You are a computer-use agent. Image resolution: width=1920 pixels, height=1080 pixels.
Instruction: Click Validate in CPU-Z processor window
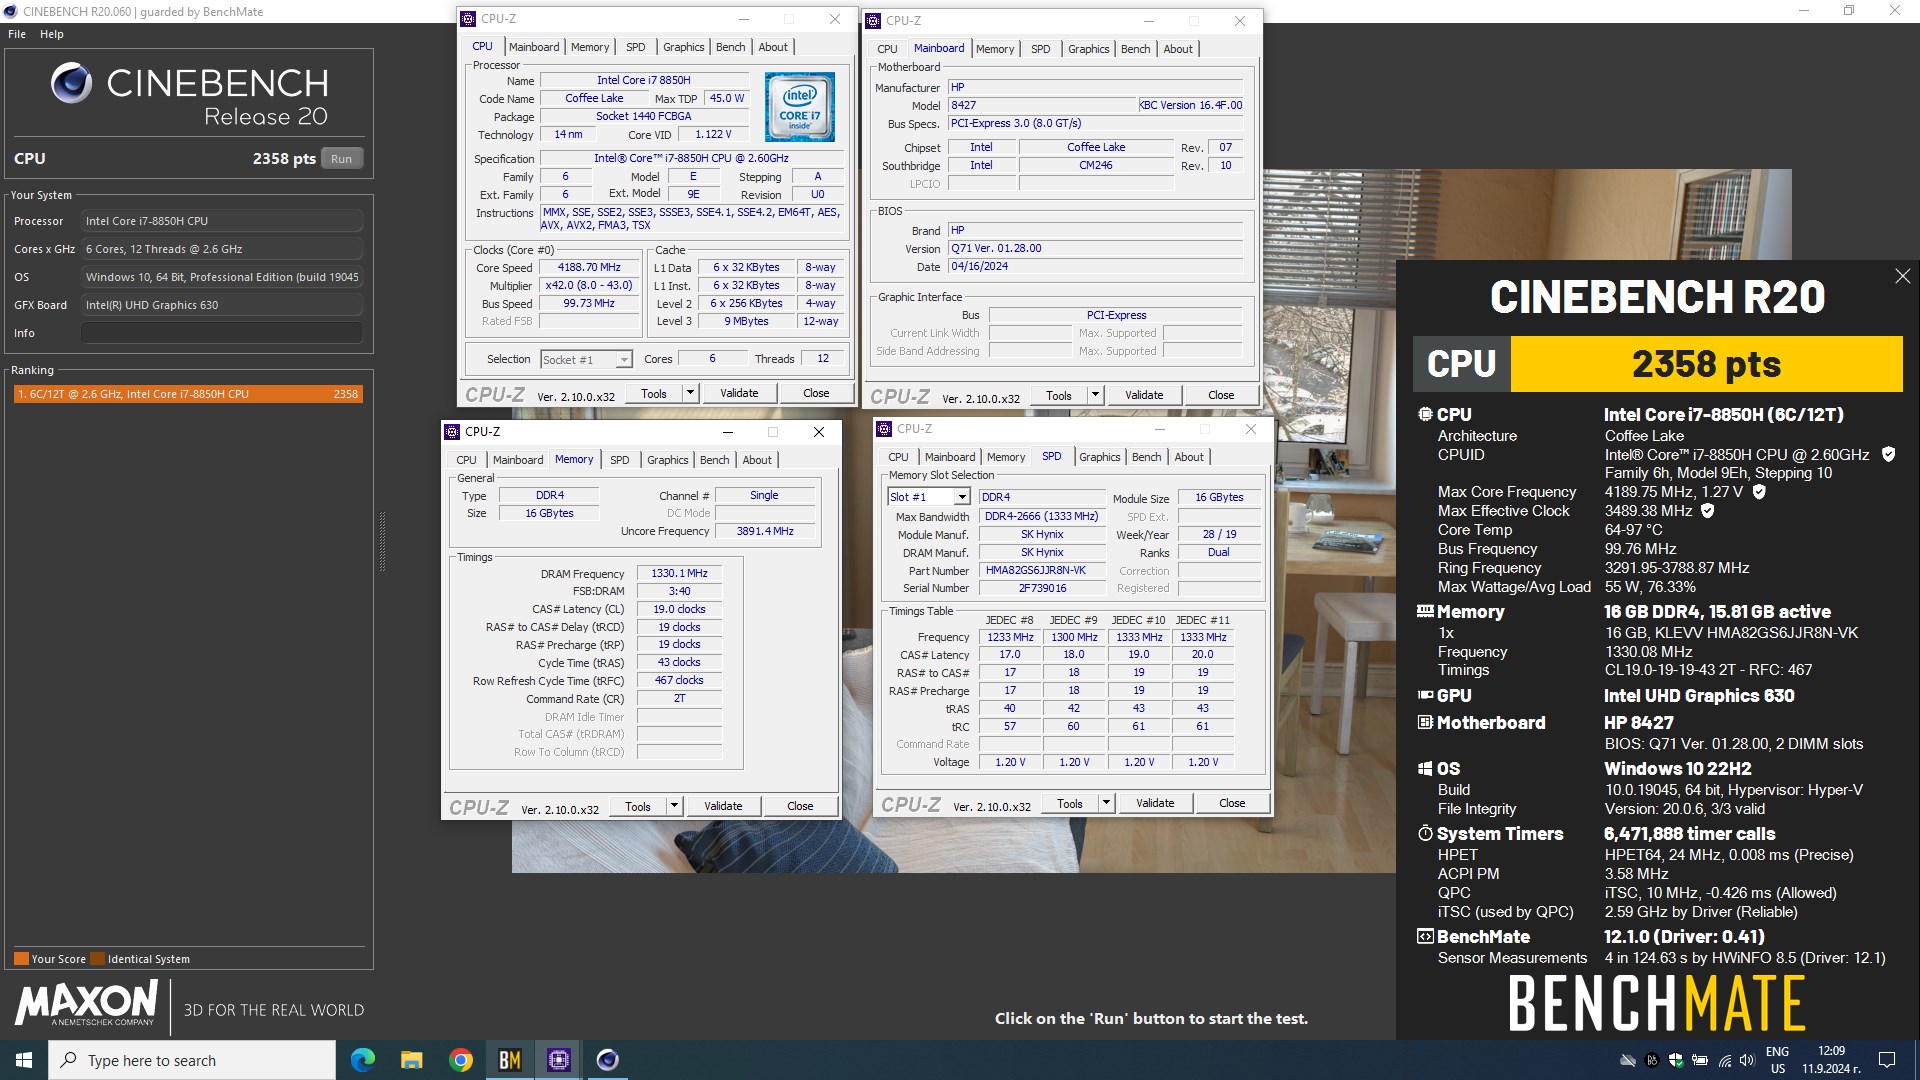739,393
